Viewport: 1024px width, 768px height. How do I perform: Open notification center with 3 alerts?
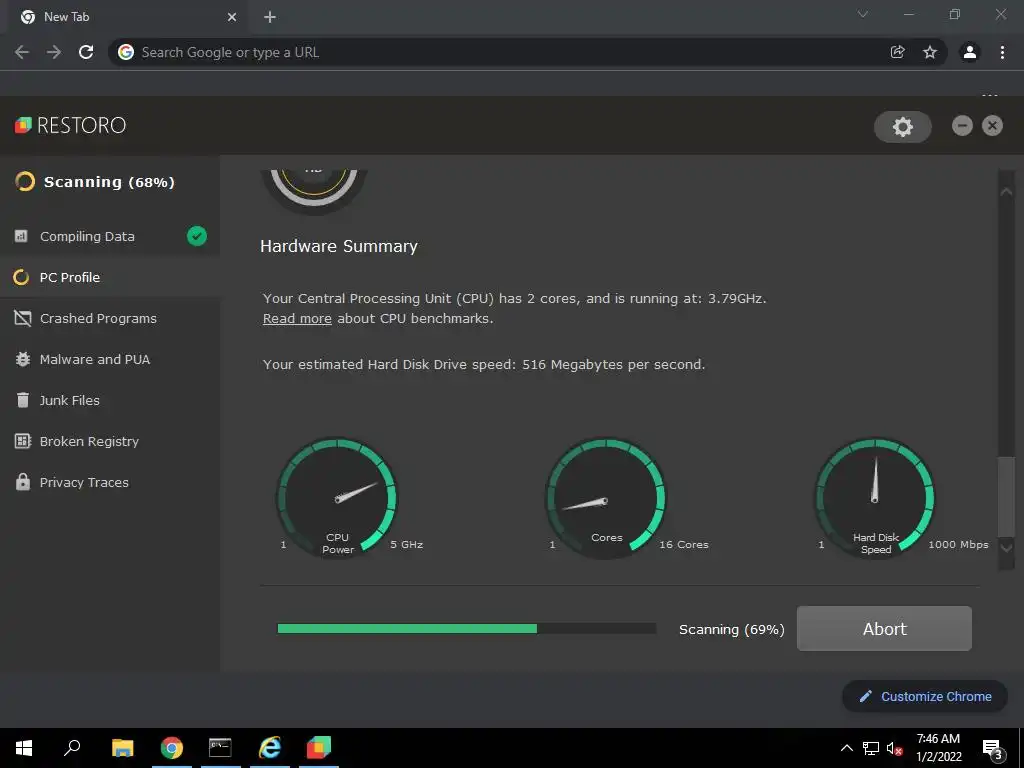(x=992, y=749)
